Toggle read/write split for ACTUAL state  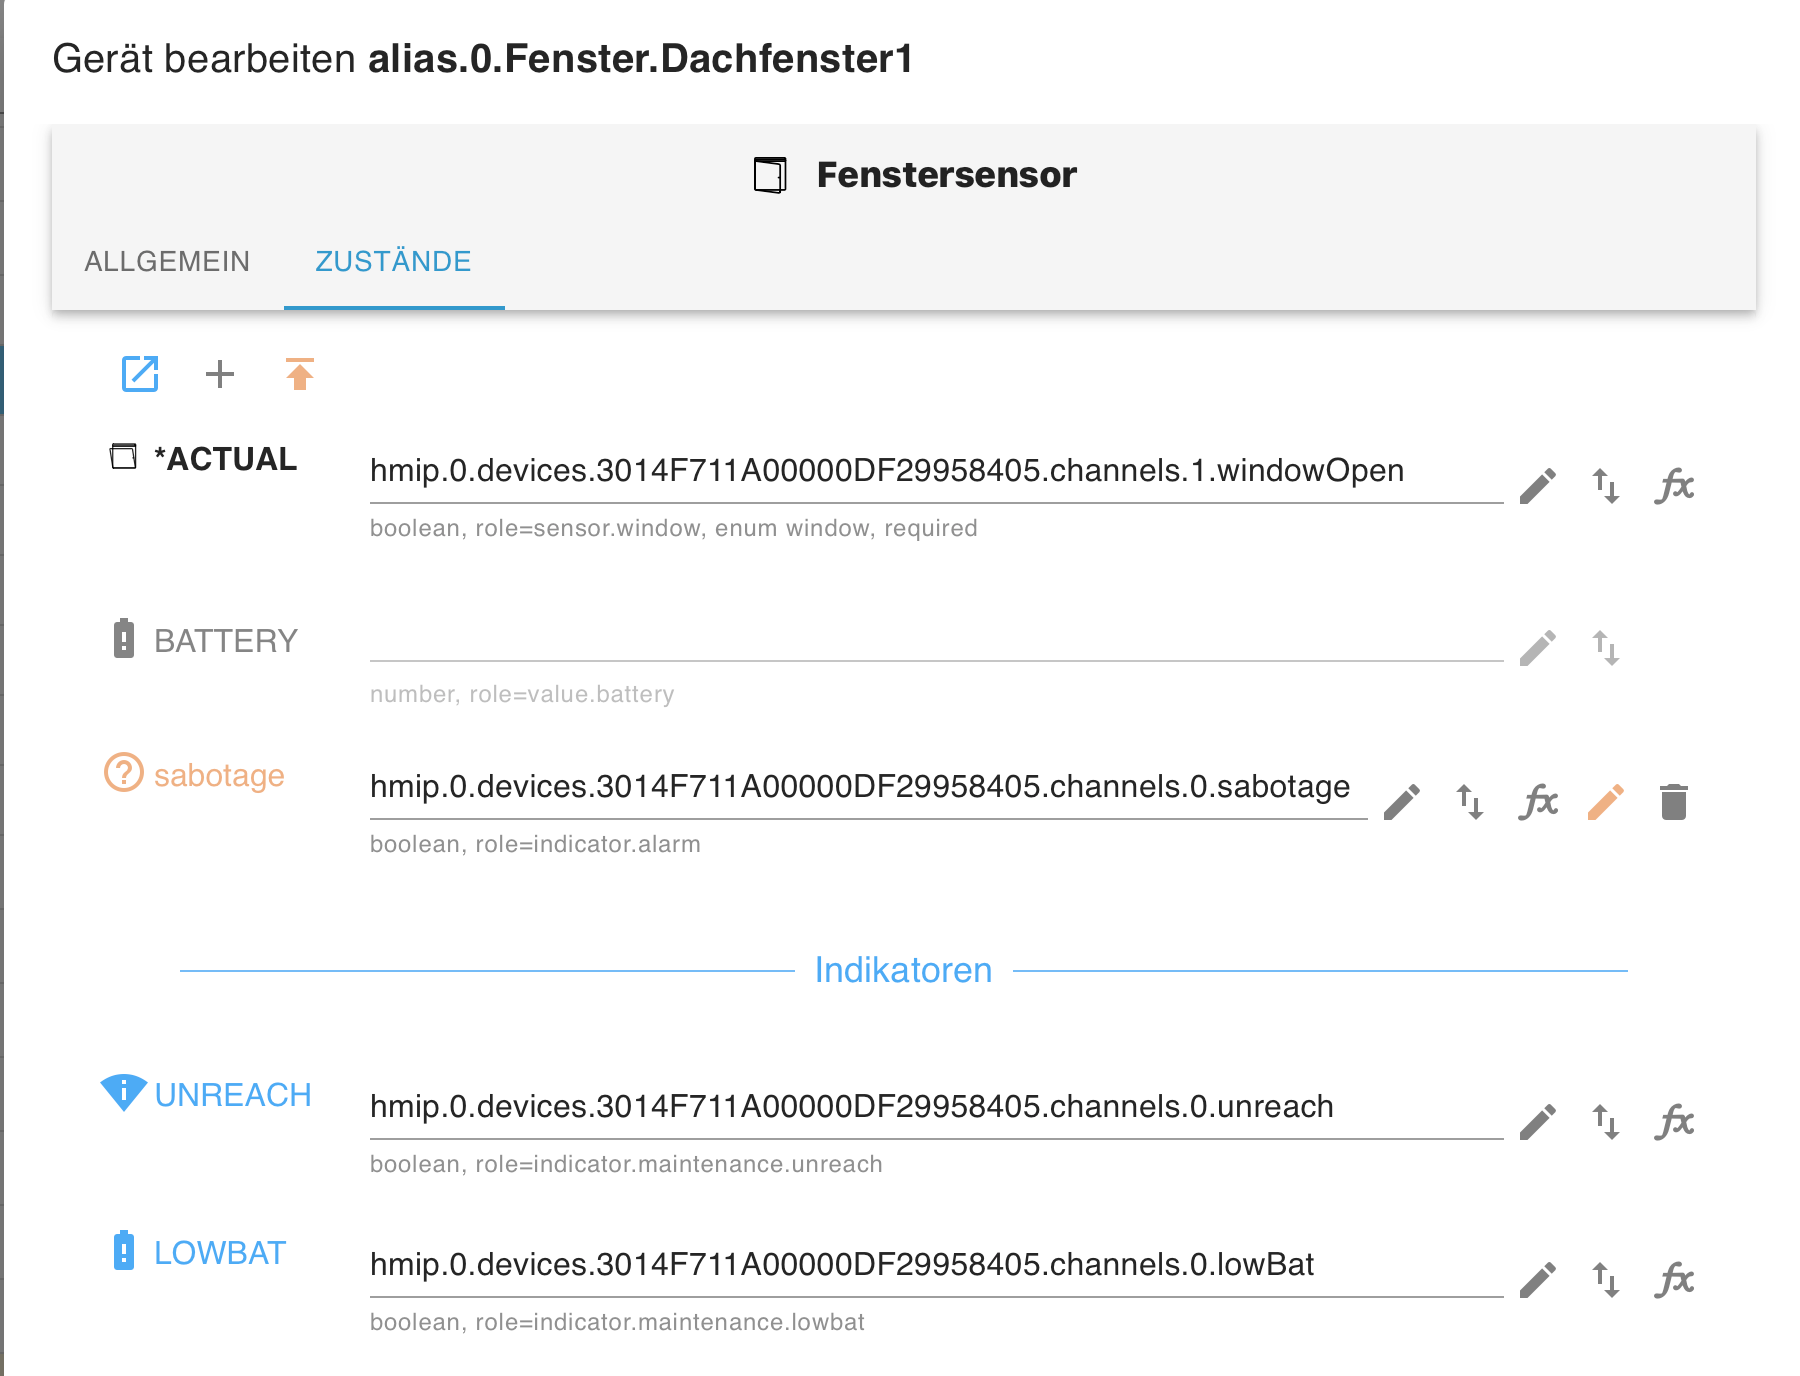(x=1606, y=486)
